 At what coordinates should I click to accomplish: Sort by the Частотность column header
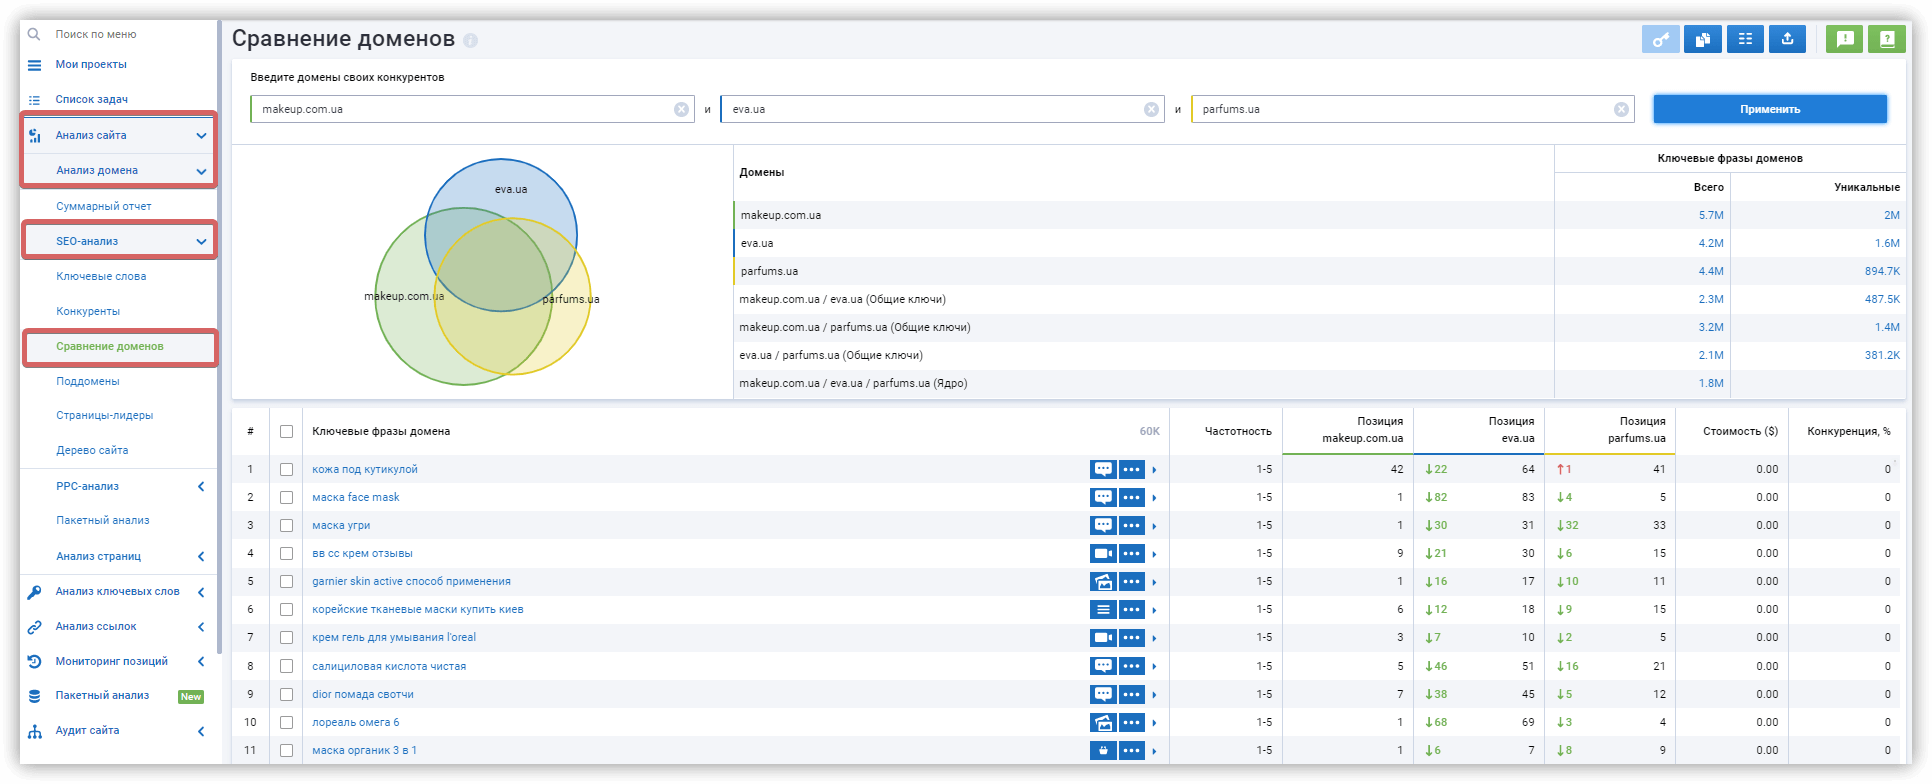pos(1238,432)
